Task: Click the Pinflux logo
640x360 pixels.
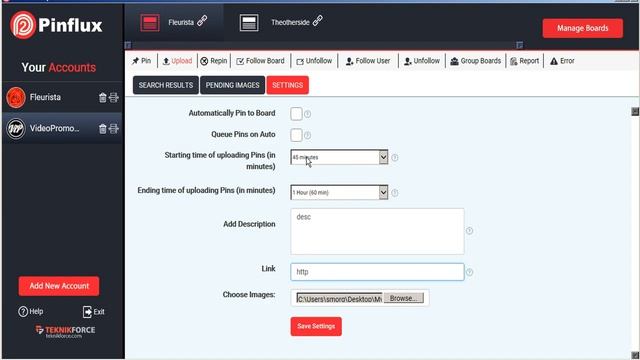Action: [56, 25]
